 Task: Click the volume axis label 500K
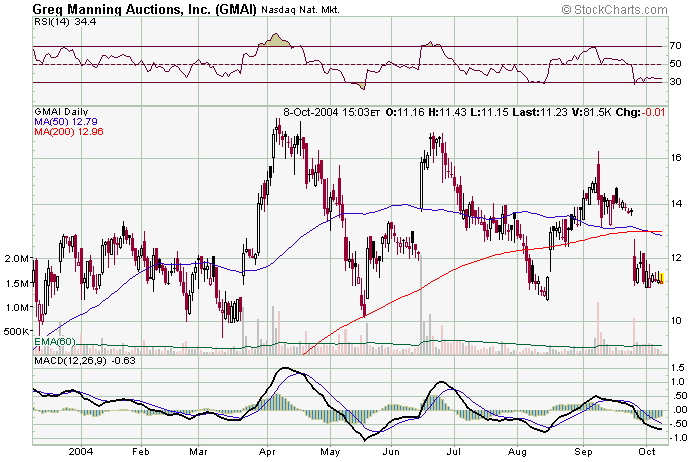click(17, 331)
